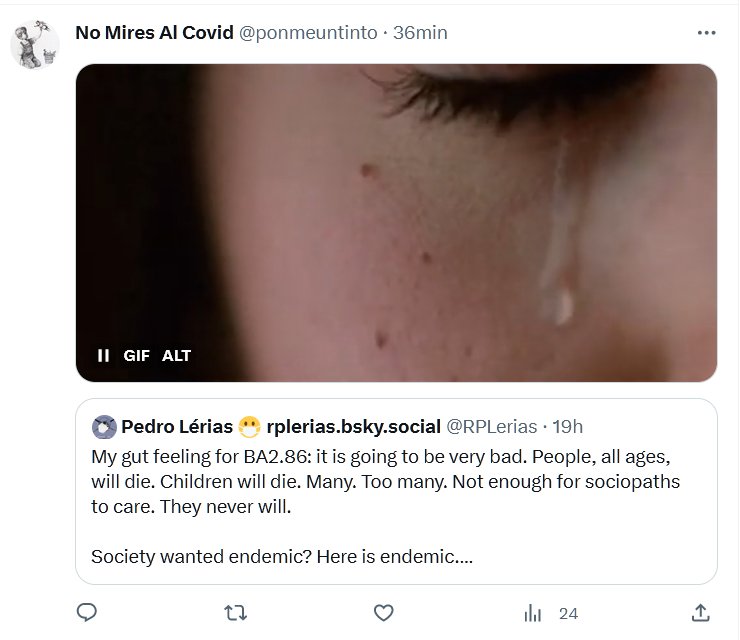
Task: Show the ALT image description
Action: [176, 355]
